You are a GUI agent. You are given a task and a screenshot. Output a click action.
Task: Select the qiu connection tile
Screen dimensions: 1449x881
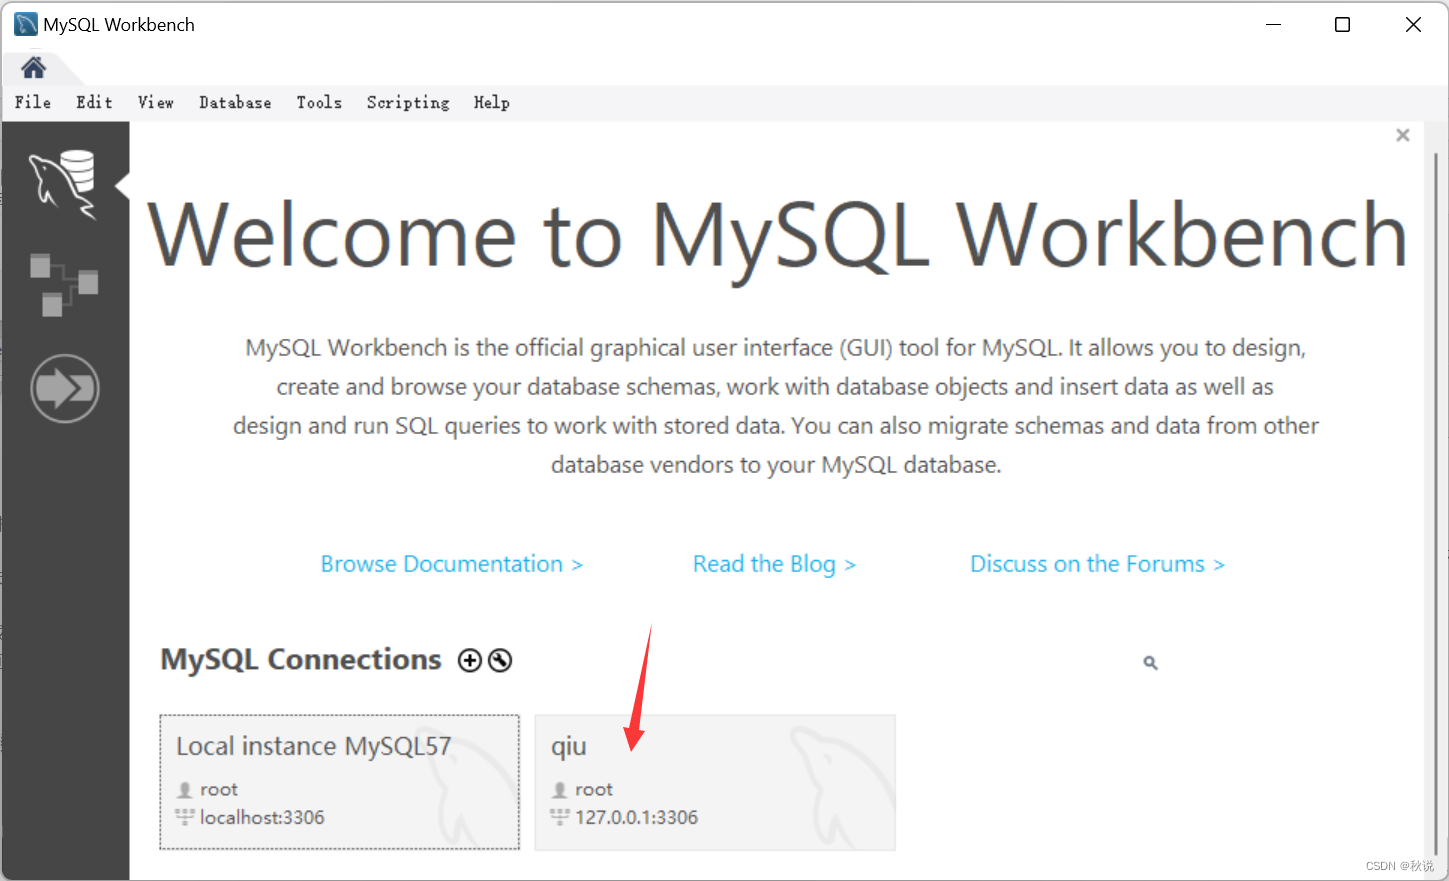pos(715,782)
